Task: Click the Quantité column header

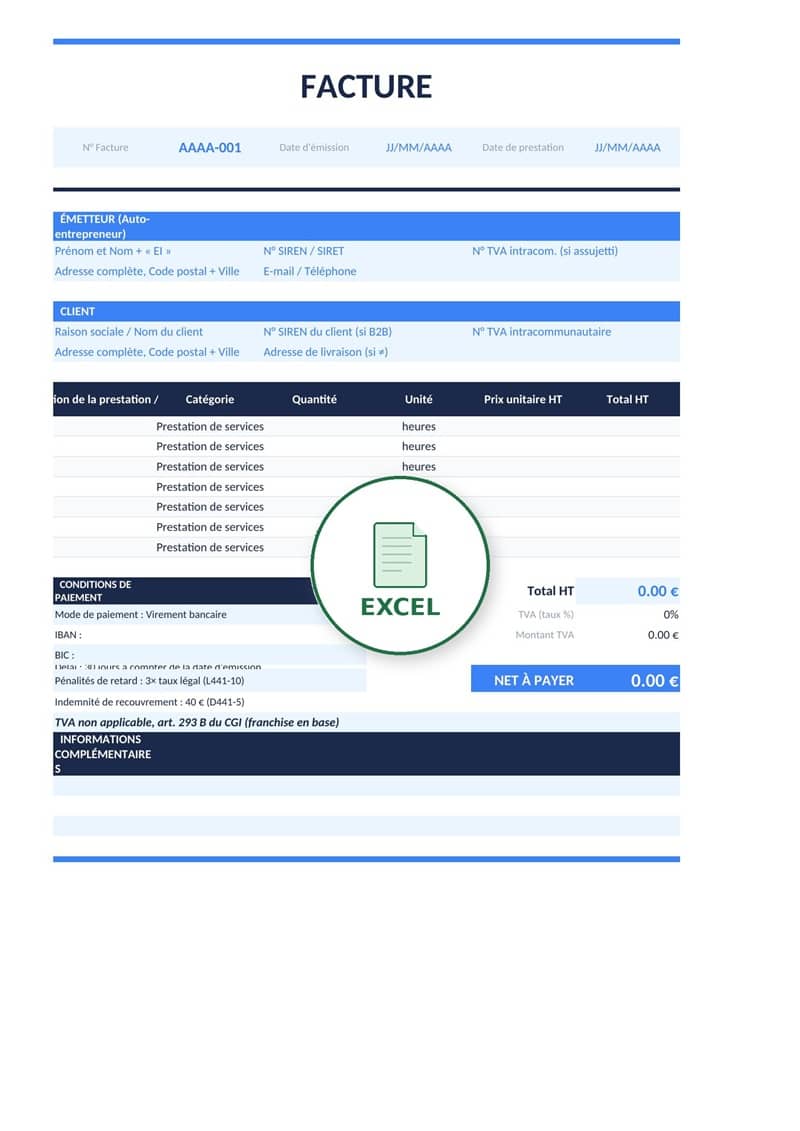Action: (x=315, y=399)
